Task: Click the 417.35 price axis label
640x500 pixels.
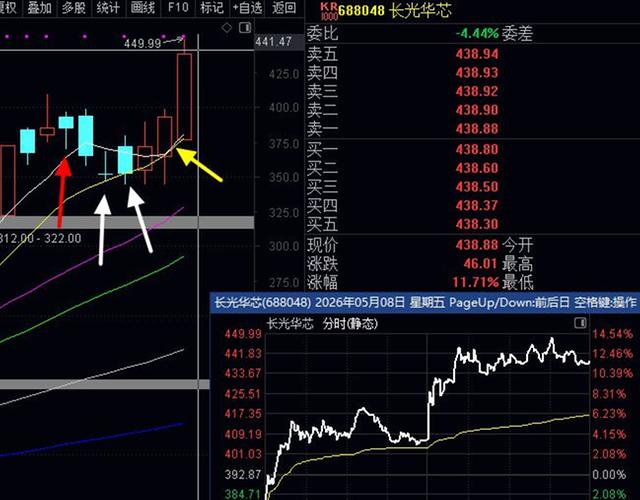Action: click(242, 414)
